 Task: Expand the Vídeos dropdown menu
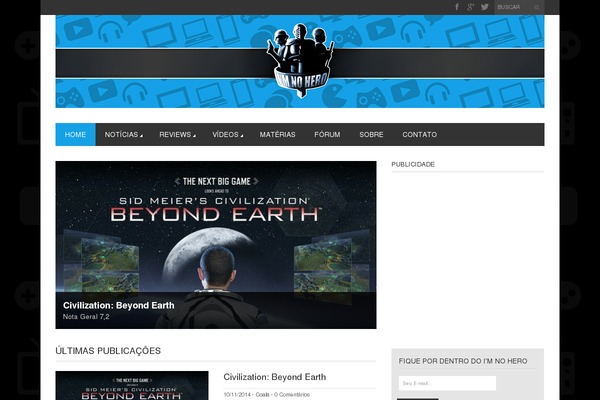click(x=227, y=134)
